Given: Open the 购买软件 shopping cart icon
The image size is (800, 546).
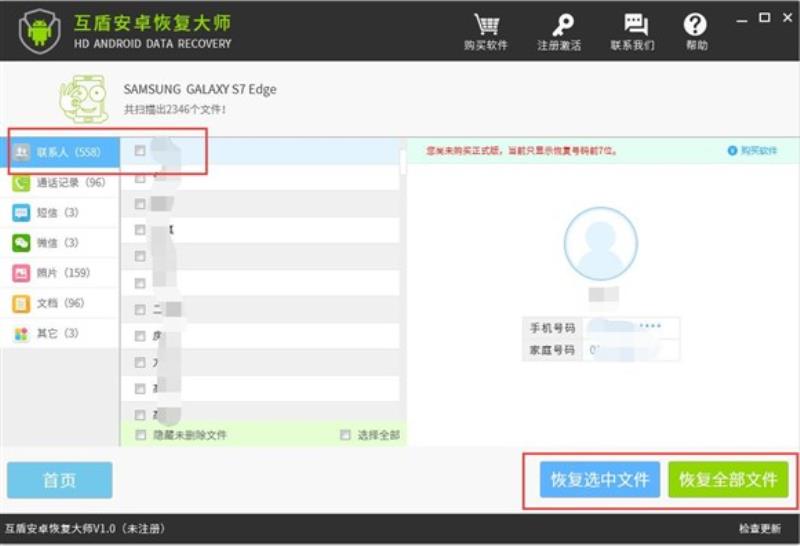Looking at the screenshot, I should pos(486,24).
